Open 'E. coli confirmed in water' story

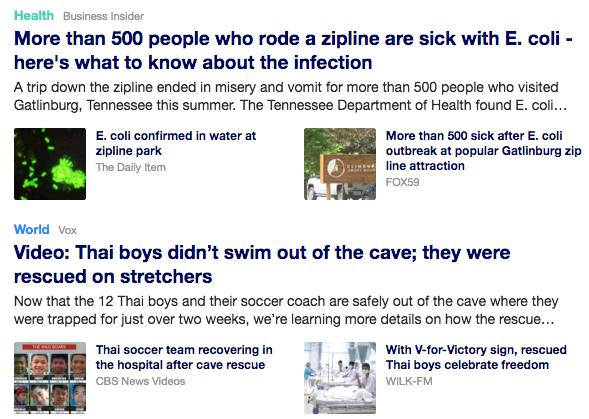coord(176,143)
